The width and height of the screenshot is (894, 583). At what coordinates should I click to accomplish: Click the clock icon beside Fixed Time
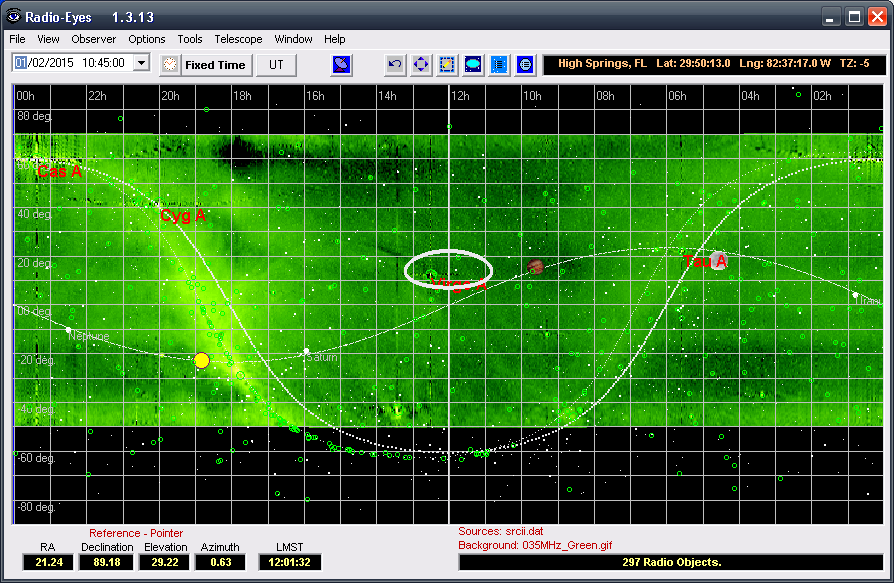pyautogui.click(x=170, y=64)
